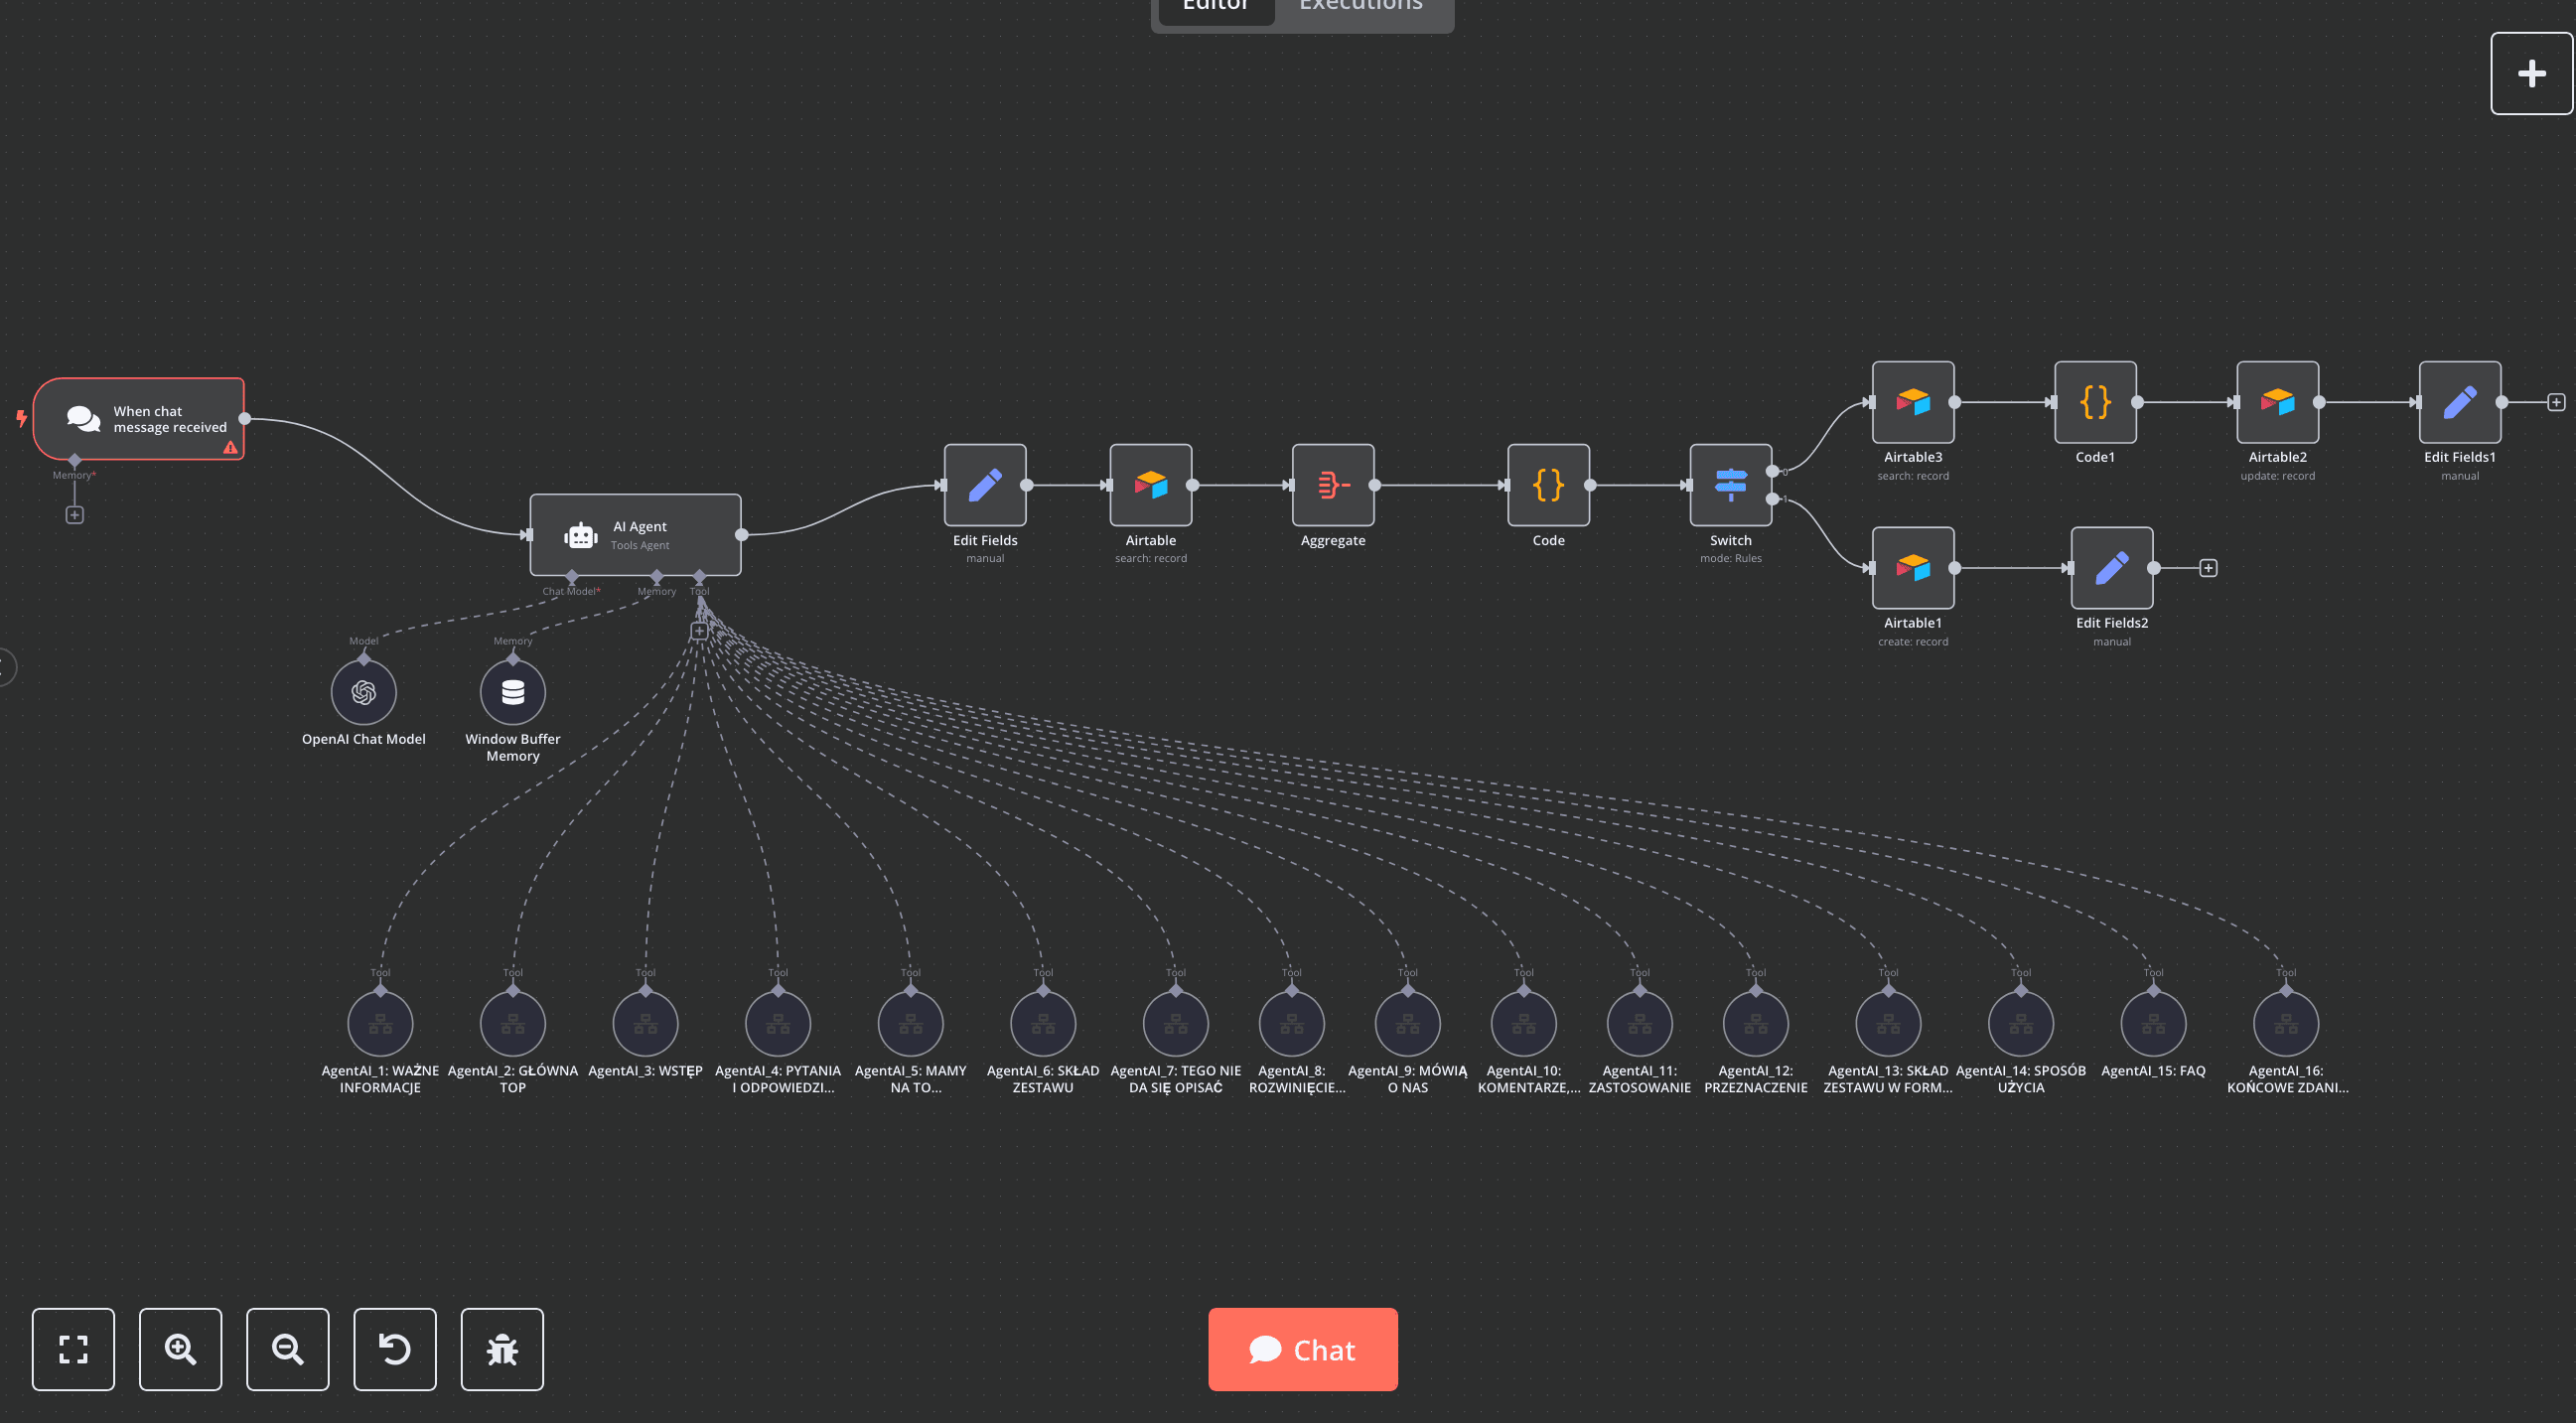2576x1424 pixels.
Task: Reset the canvas zoom
Action: [x=395, y=1350]
